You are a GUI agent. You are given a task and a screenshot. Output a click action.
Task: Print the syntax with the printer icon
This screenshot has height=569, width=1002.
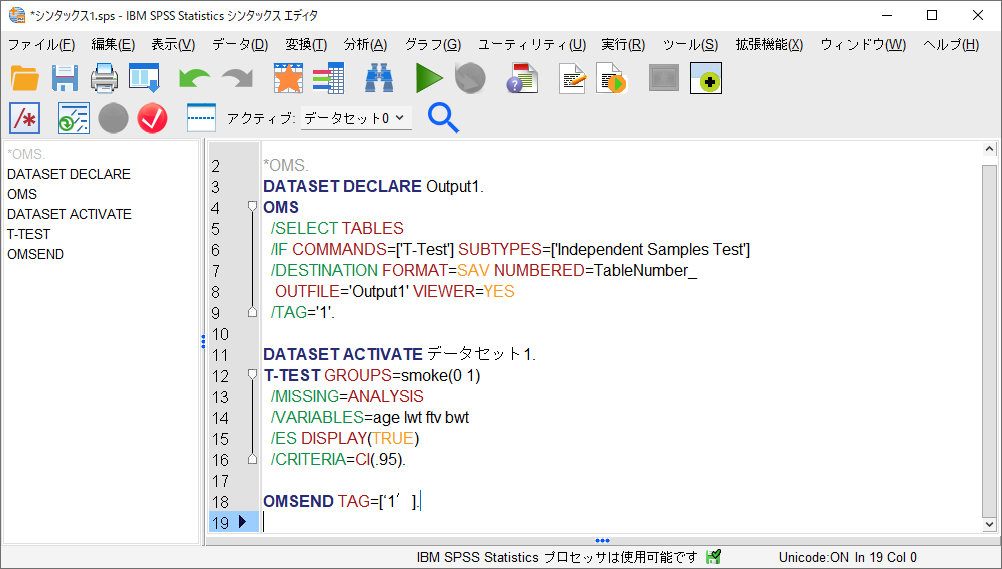click(104, 78)
